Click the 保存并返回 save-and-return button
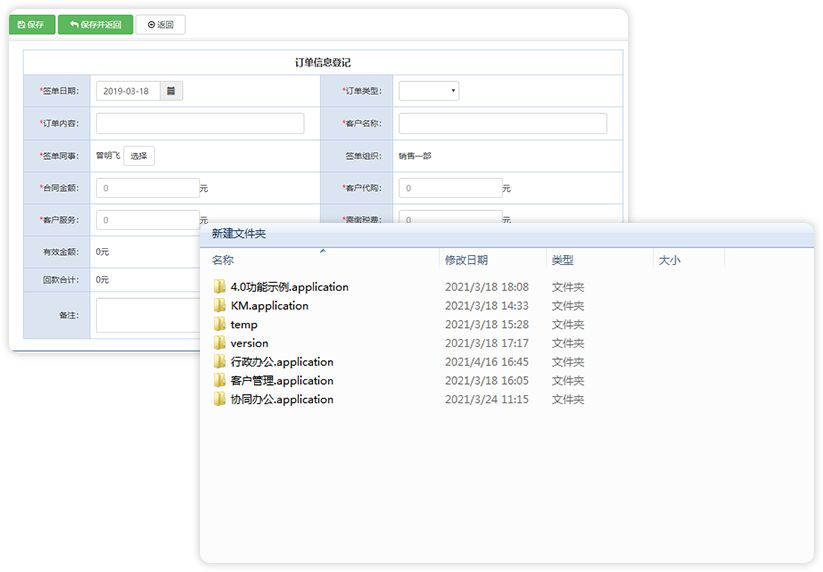Screen dimensions: 823x572 pyautogui.click(x=96, y=25)
